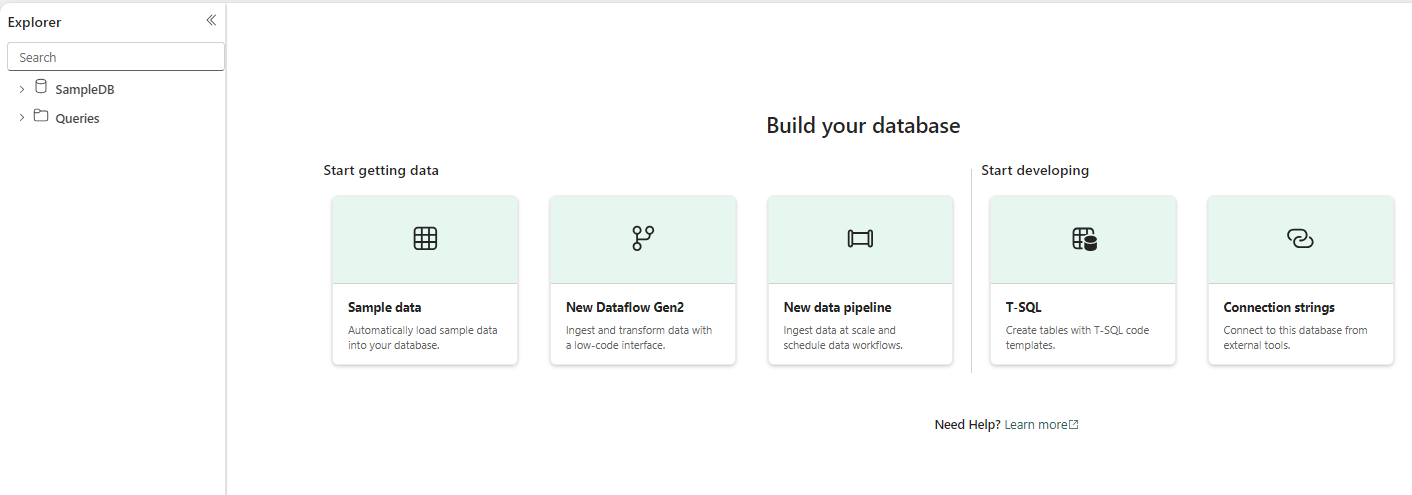Collapse the Explorer pane with double chevron
Screen dimensions: 1412x495
[x=211, y=20]
